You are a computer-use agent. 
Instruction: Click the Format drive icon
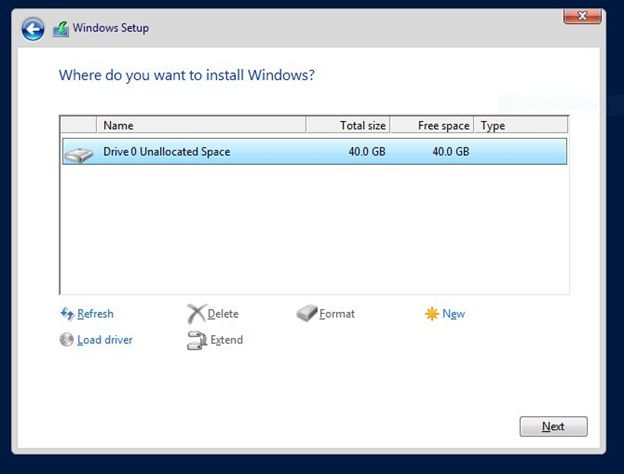tap(307, 313)
